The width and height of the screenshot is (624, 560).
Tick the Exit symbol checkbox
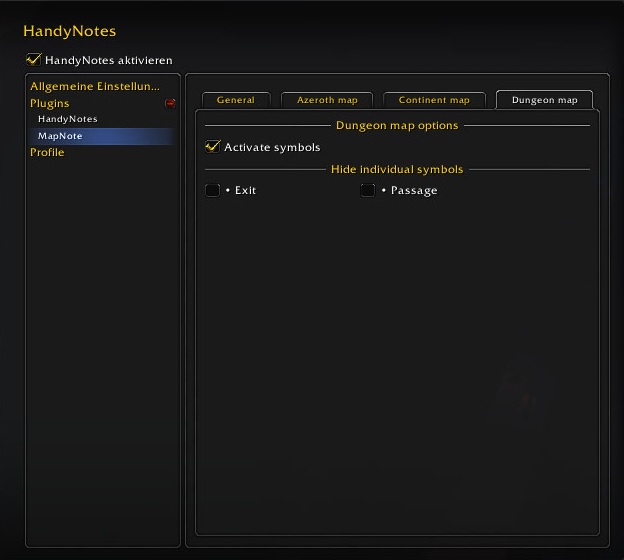pyautogui.click(x=212, y=190)
